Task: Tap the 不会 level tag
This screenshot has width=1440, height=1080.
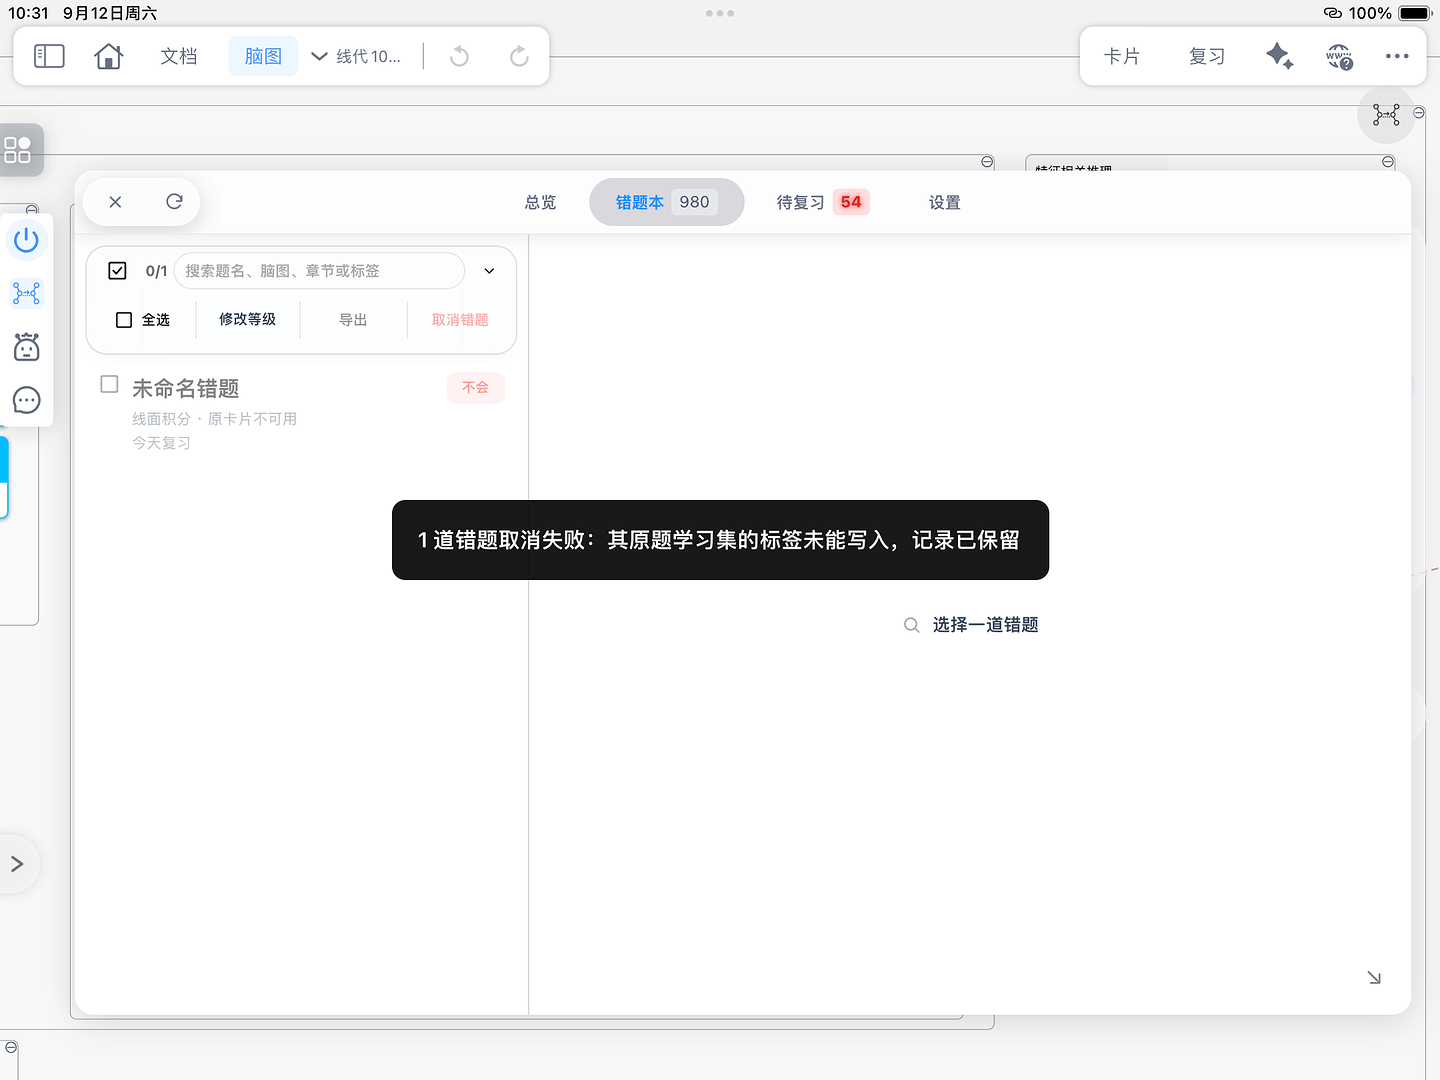Action: (476, 388)
